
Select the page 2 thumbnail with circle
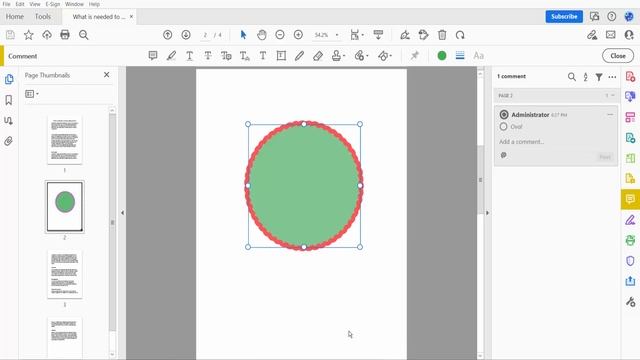click(64, 207)
